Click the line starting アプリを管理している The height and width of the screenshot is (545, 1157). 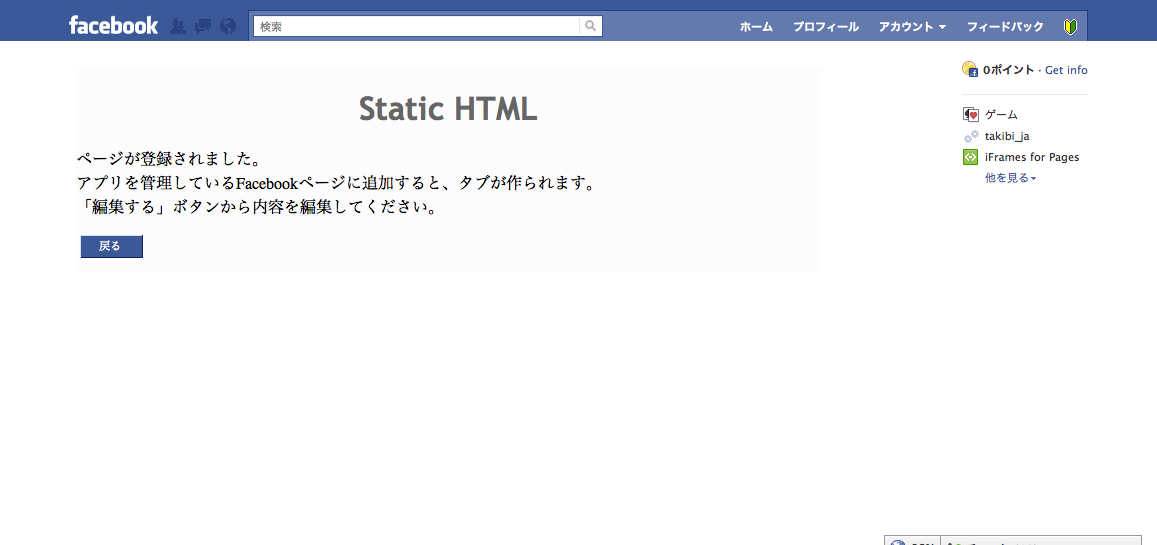point(336,183)
